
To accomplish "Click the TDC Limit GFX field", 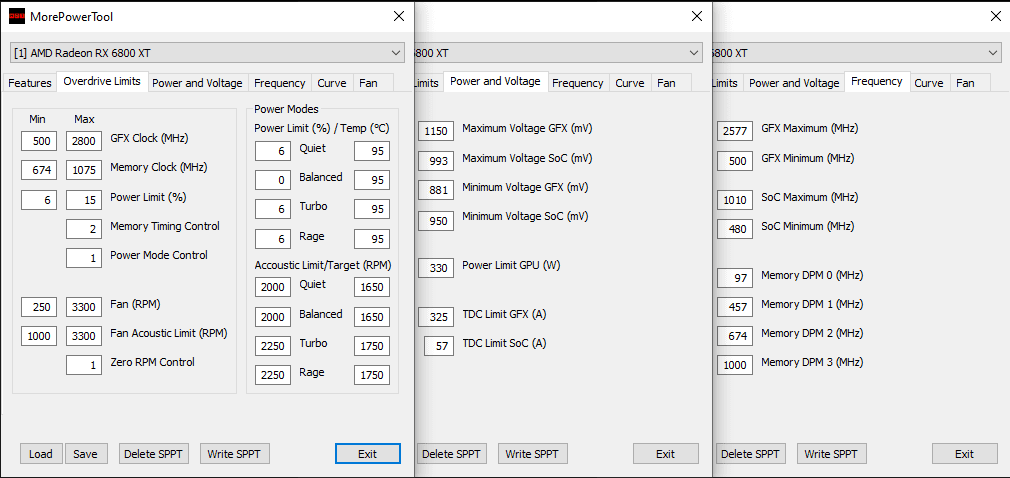I will coord(436,317).
